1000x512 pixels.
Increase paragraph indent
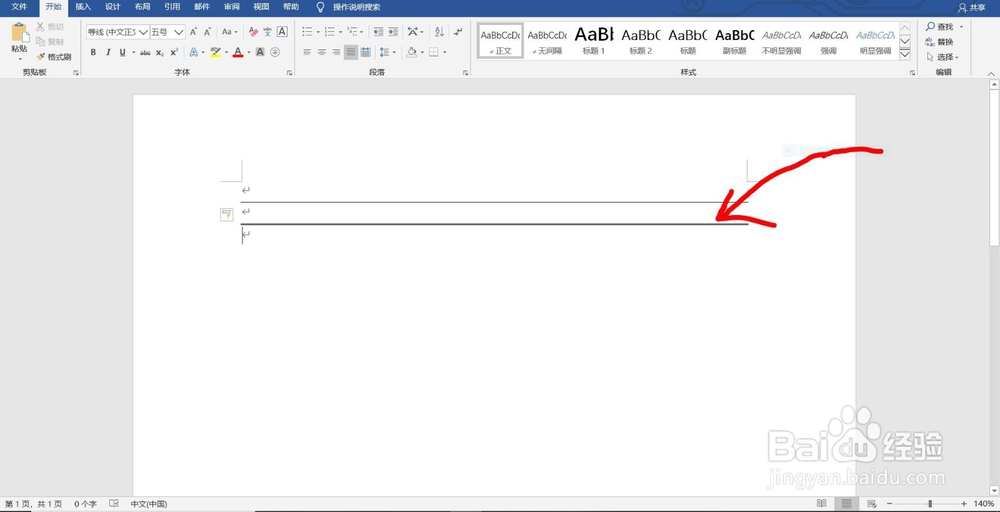point(393,32)
